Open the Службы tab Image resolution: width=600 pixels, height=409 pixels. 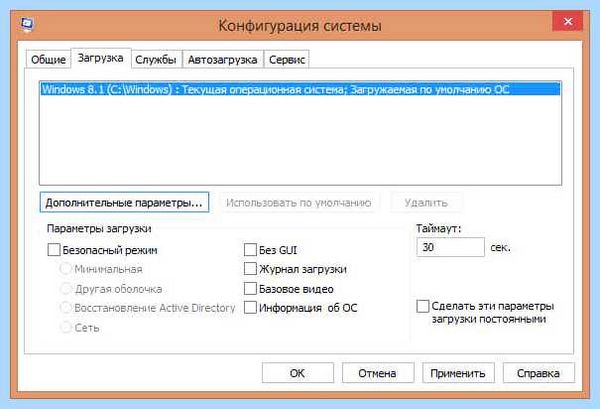point(156,60)
